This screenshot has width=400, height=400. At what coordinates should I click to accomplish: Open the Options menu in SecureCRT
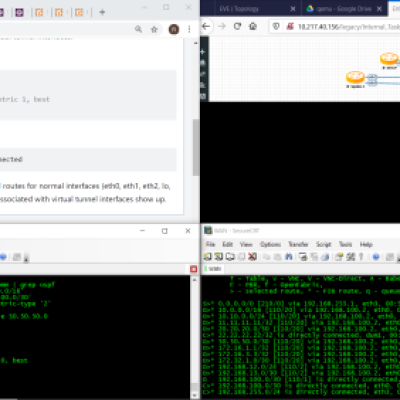tap(270, 244)
